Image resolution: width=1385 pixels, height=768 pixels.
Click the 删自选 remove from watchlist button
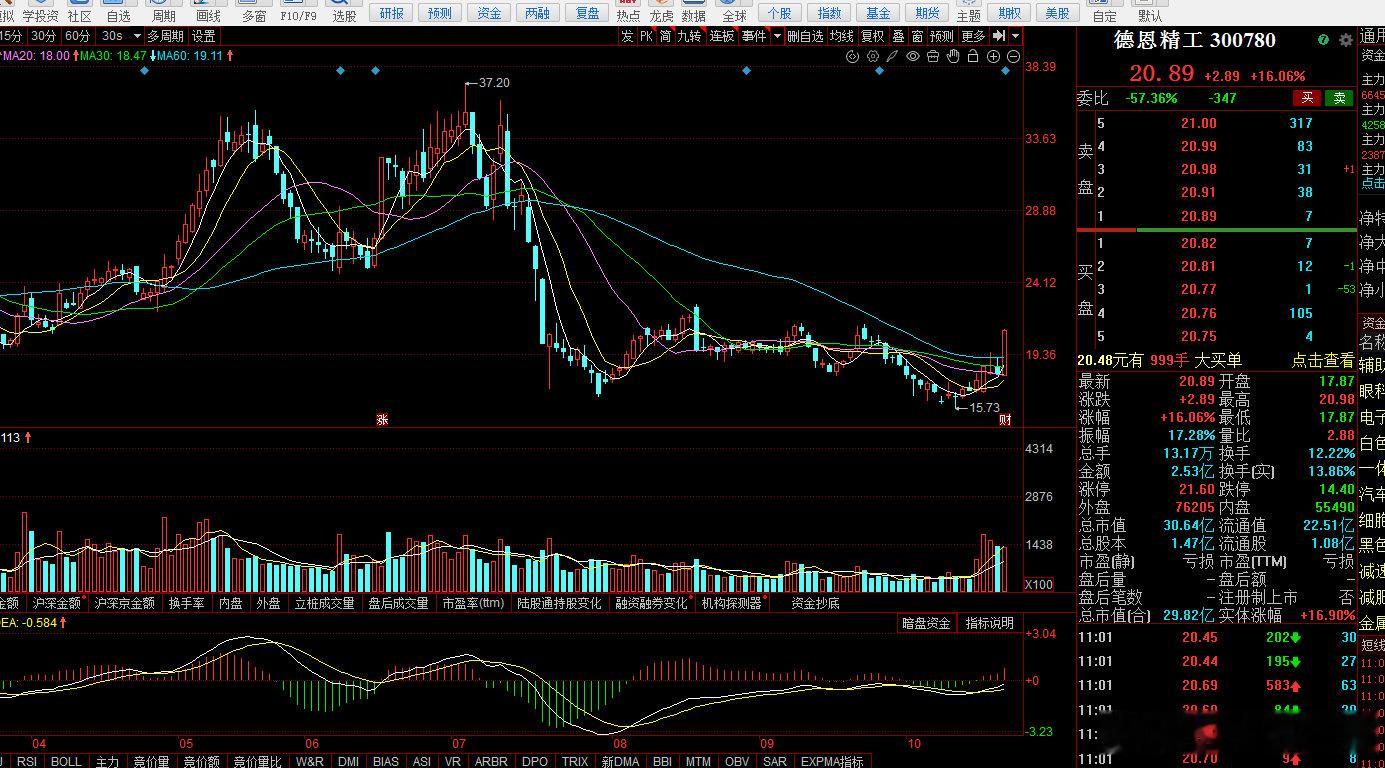click(805, 36)
